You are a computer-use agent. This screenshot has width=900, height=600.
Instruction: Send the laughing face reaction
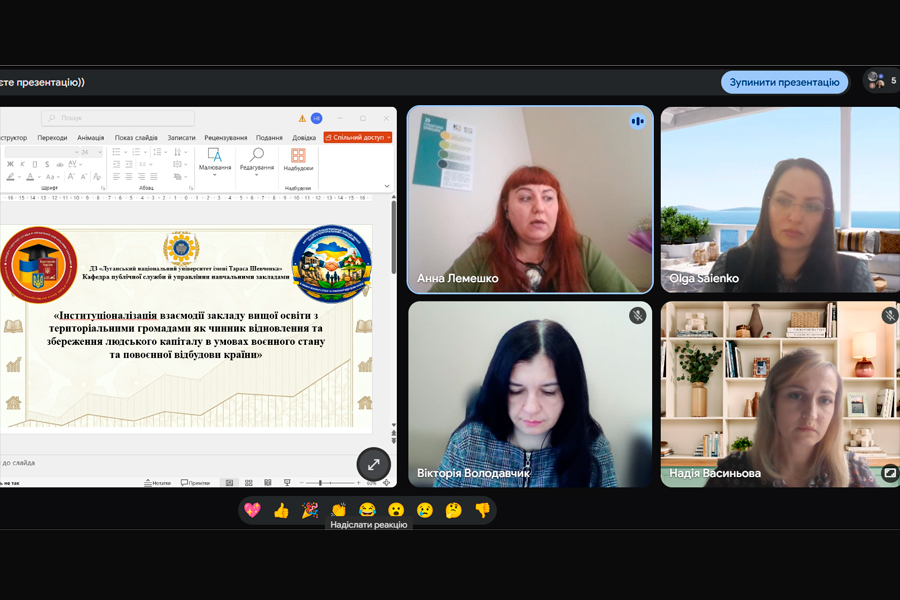coord(367,510)
